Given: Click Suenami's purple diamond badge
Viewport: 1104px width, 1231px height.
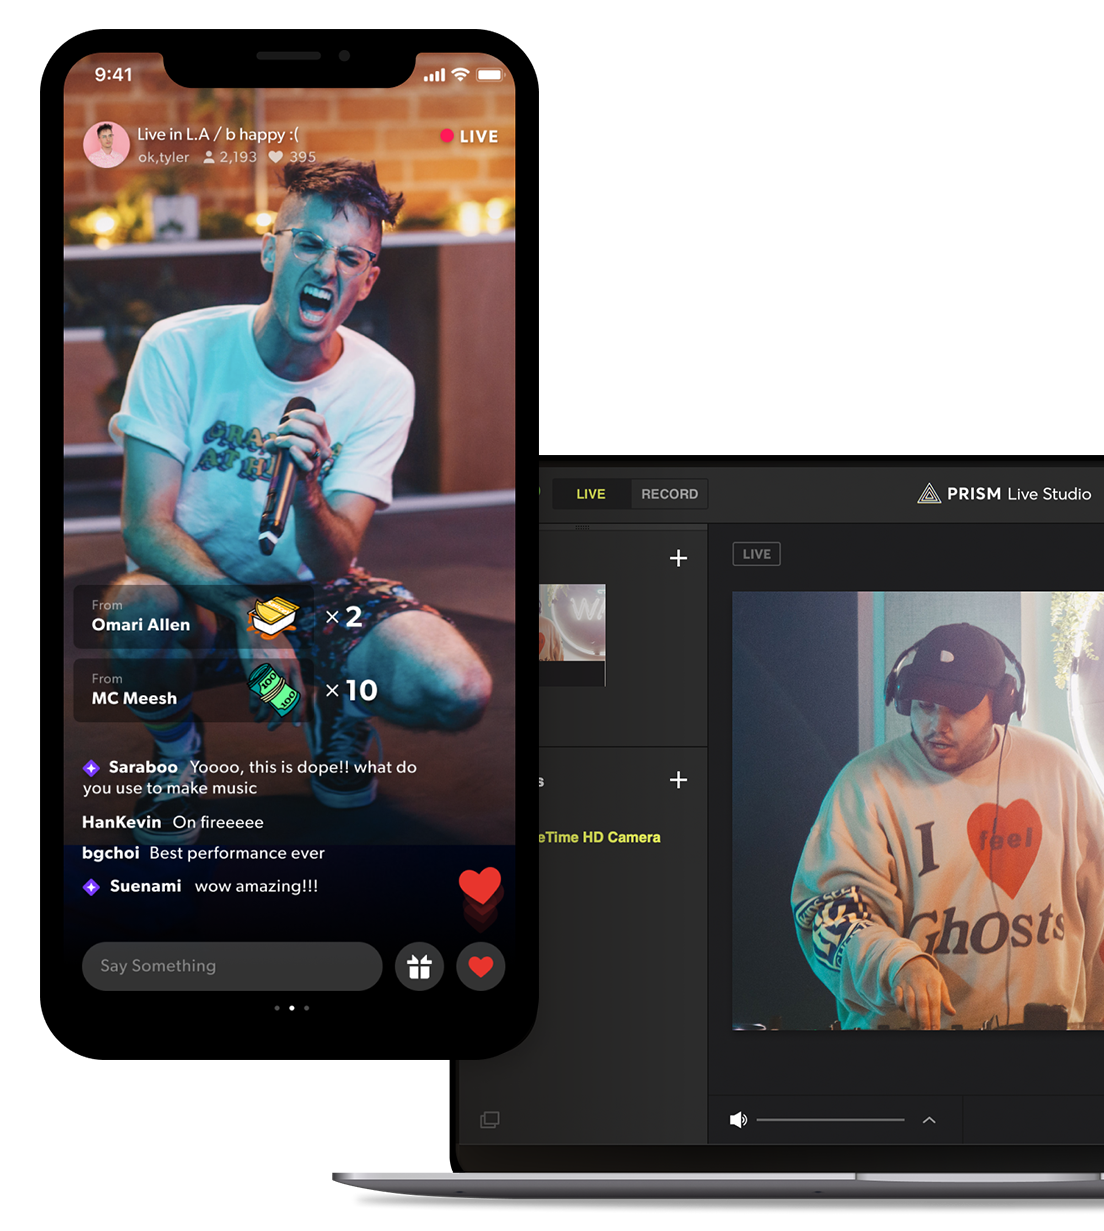Looking at the screenshot, I should (91, 887).
